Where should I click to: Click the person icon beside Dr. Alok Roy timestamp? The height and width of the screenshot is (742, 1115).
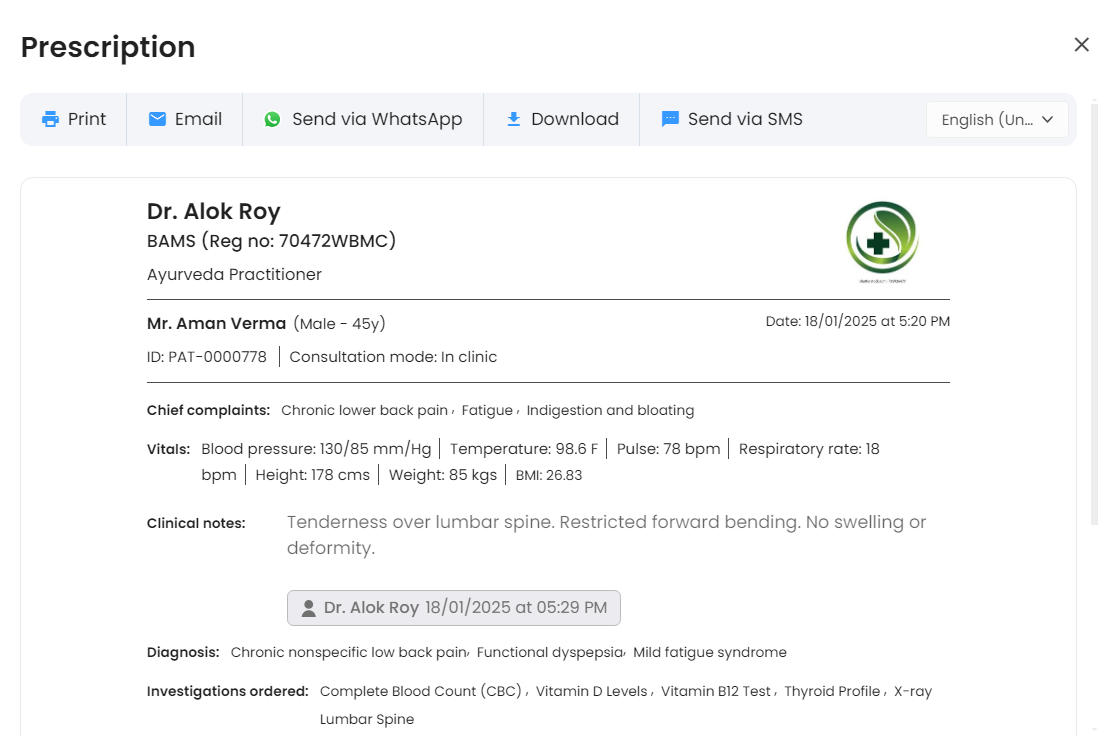pos(309,608)
